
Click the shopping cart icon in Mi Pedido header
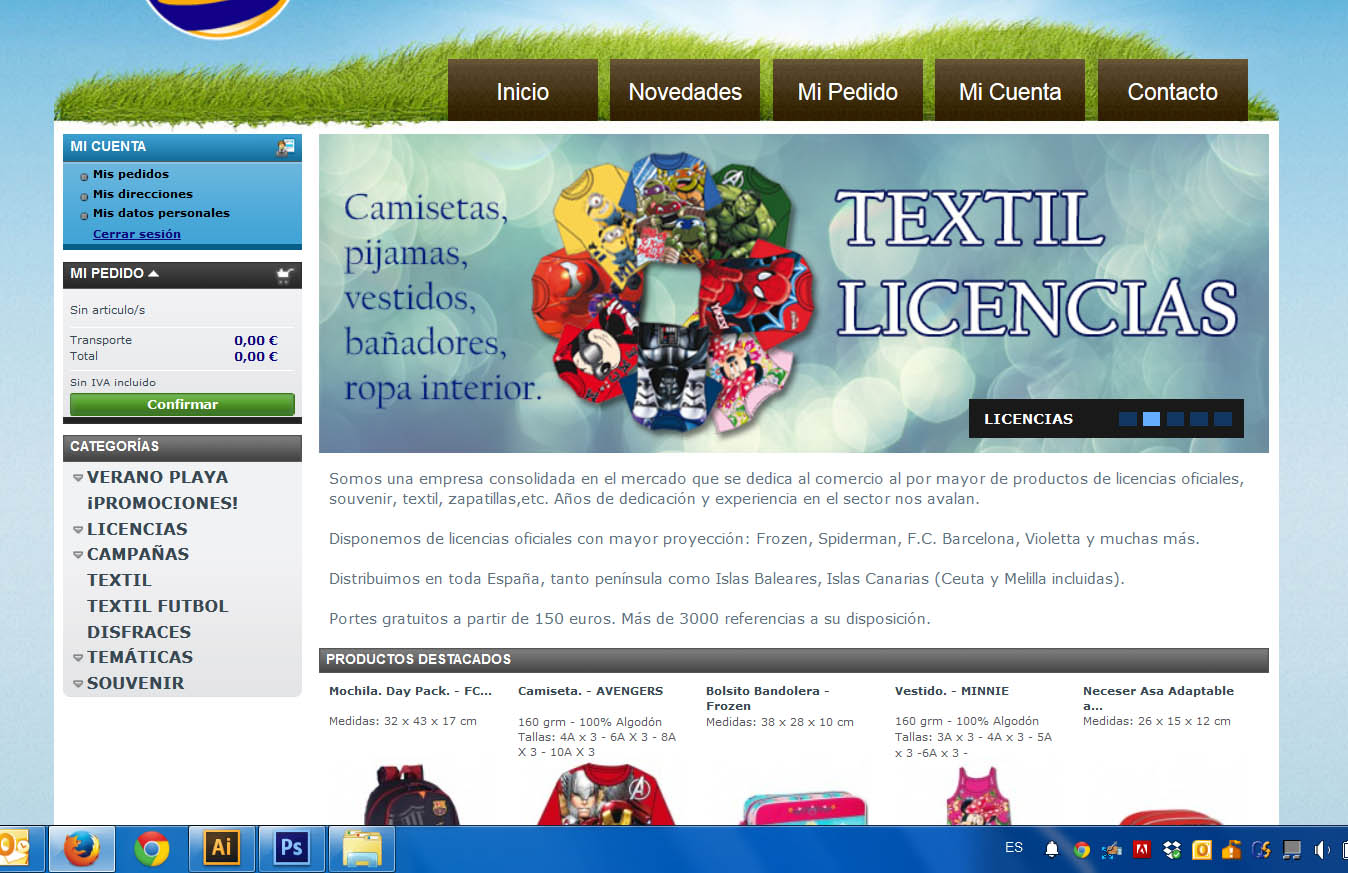pos(285,276)
